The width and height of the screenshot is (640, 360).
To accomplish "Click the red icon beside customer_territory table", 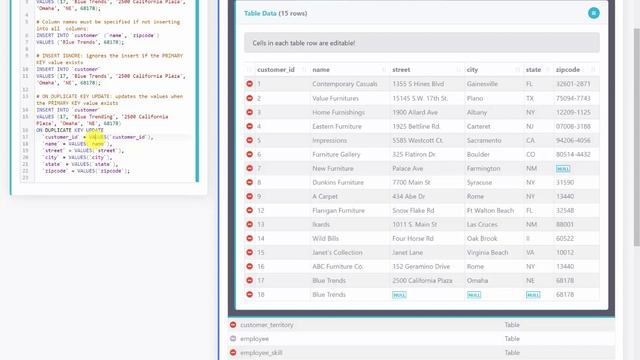I will point(233,325).
